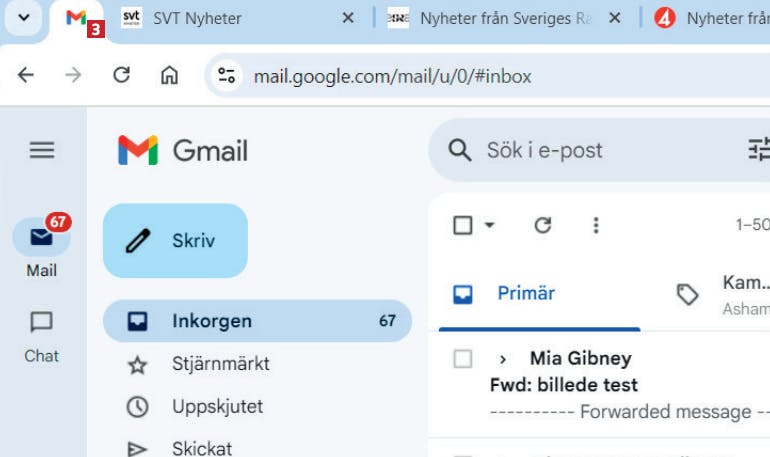Image resolution: width=770 pixels, height=457 pixels.
Task: Click the Gmail logo
Action: point(183,150)
